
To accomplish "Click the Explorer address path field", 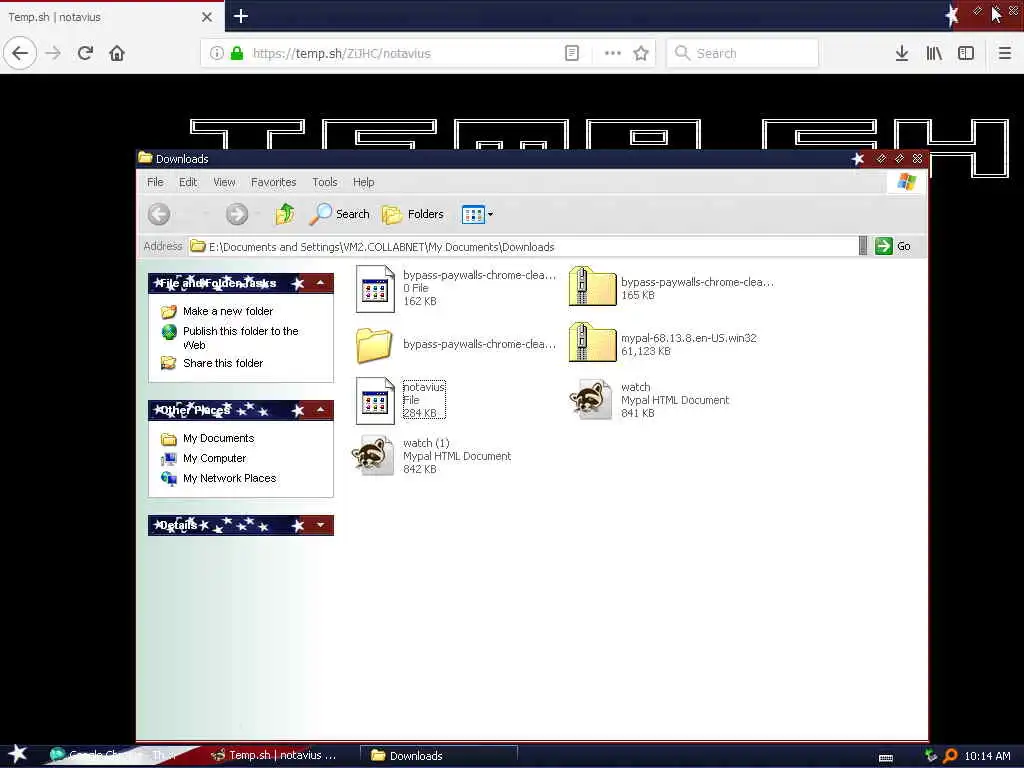I will [x=522, y=247].
